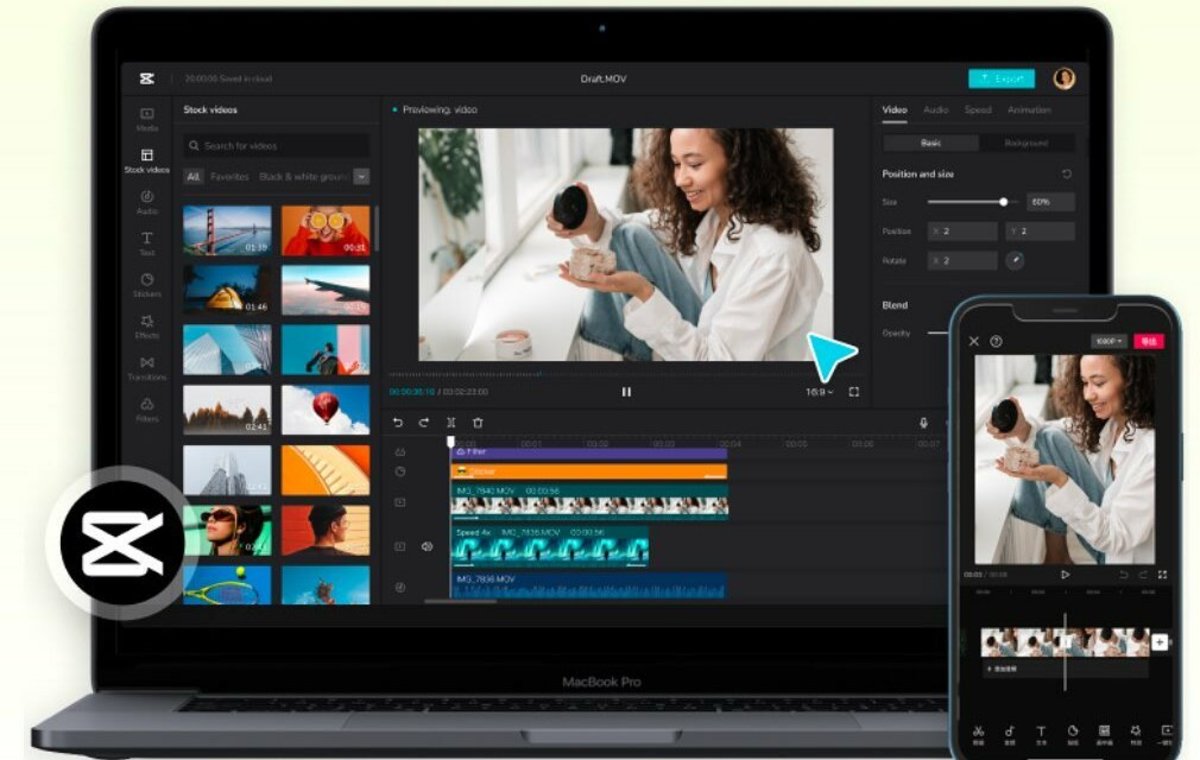Open the Black & white ground category menu

click(302, 175)
